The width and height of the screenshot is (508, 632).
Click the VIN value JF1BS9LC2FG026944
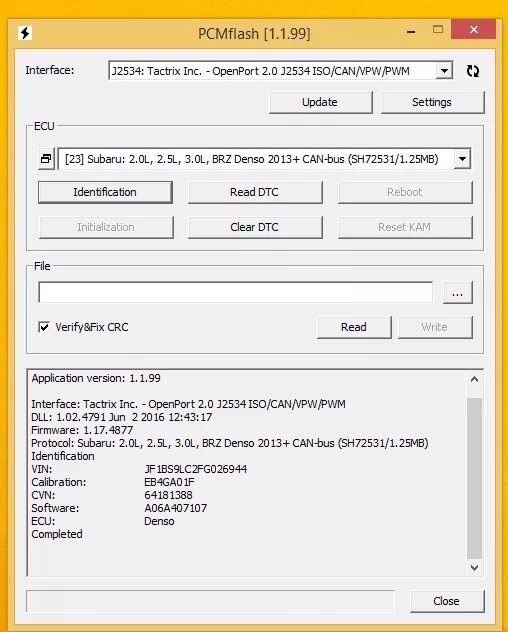pos(196,469)
